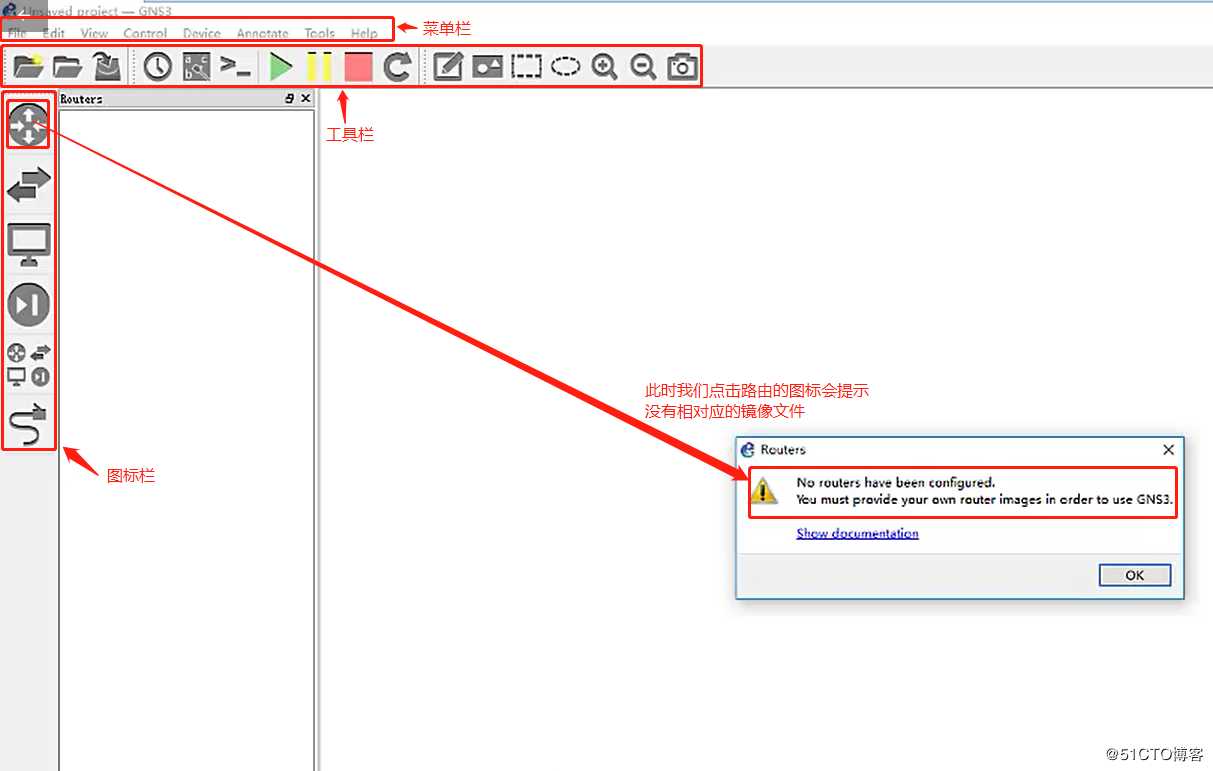The height and width of the screenshot is (771, 1213).
Task: Take a screenshot with camera icon
Action: [x=682, y=67]
